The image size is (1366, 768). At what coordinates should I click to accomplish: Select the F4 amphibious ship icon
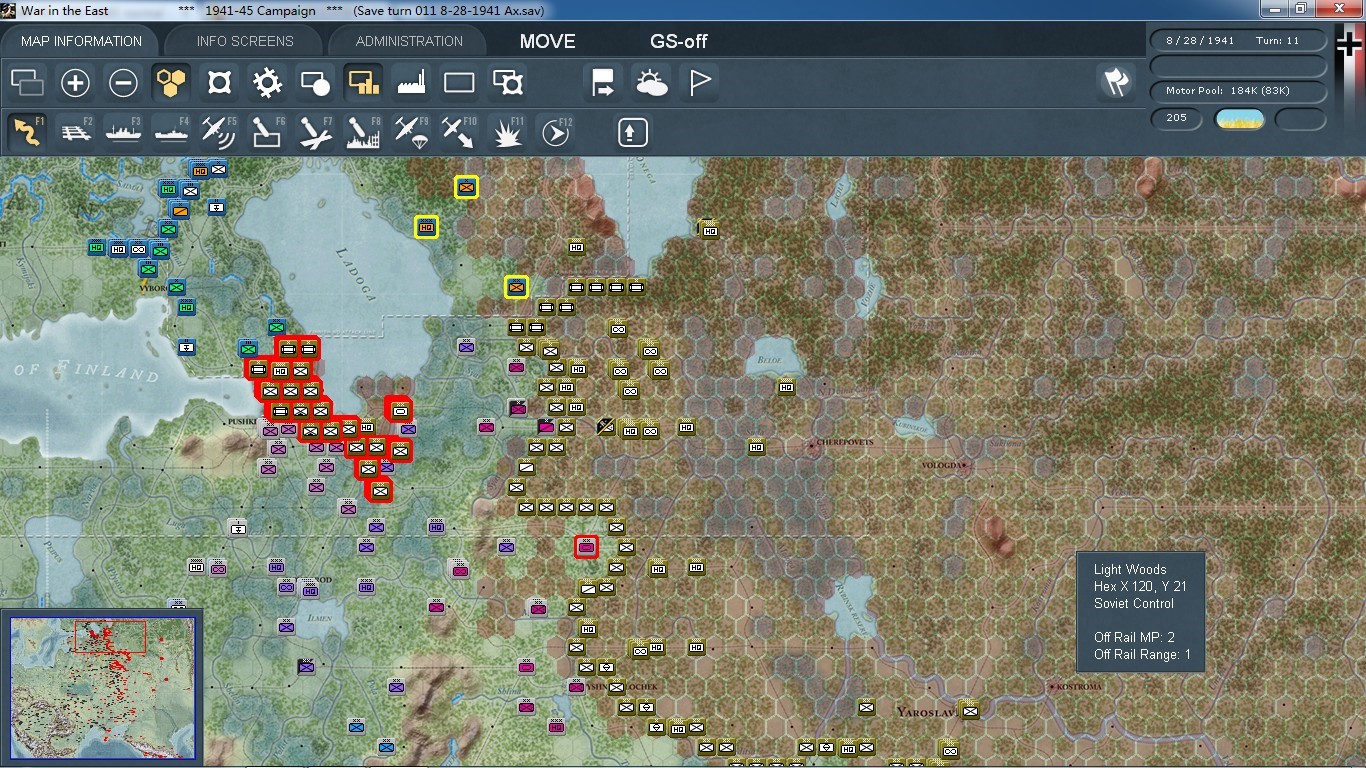[171, 132]
